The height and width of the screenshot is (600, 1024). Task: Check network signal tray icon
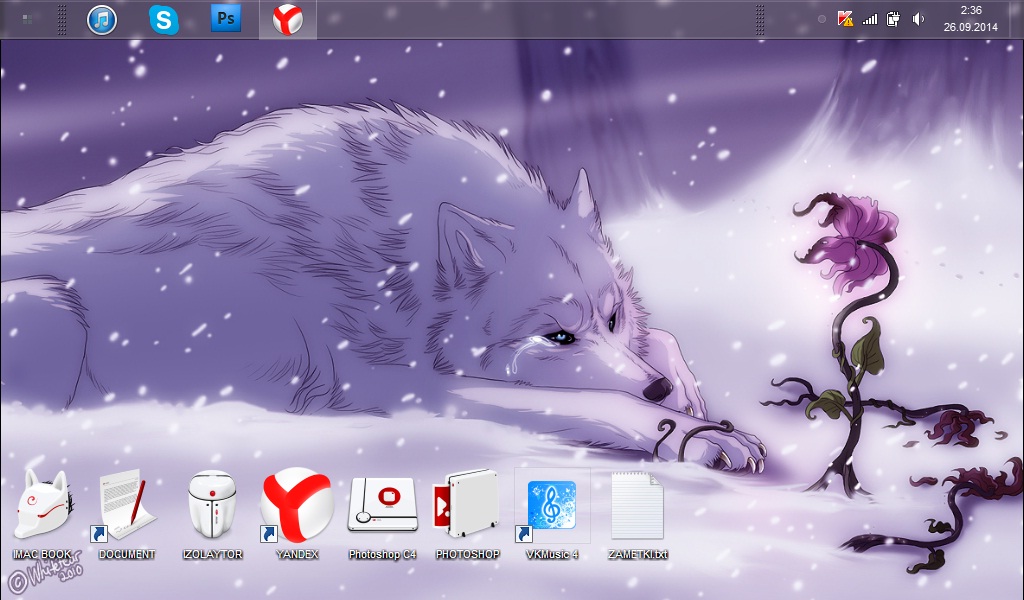tap(869, 19)
